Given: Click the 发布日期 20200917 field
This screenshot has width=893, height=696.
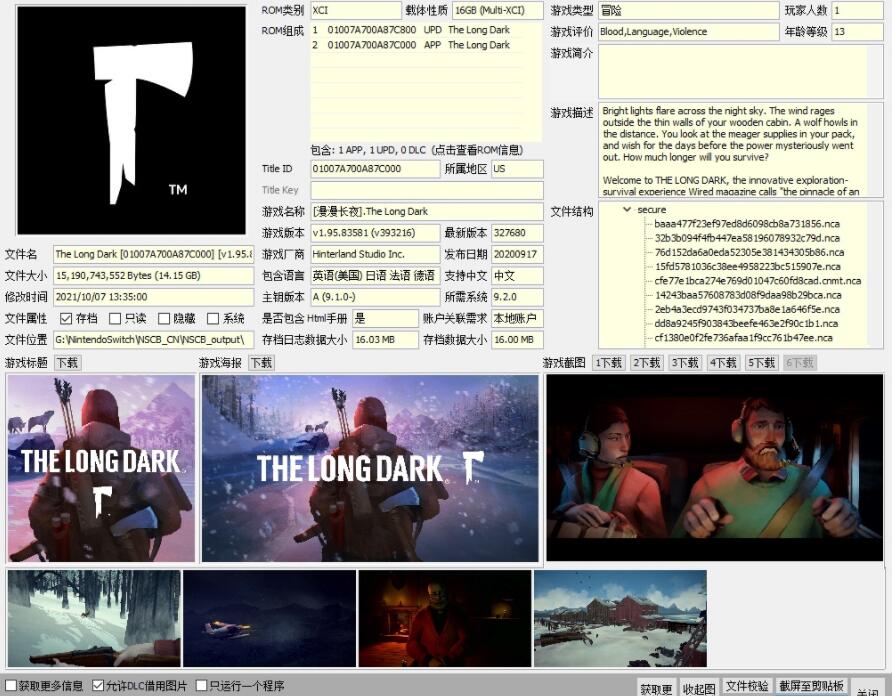Looking at the screenshot, I should pyautogui.click(x=517, y=254).
